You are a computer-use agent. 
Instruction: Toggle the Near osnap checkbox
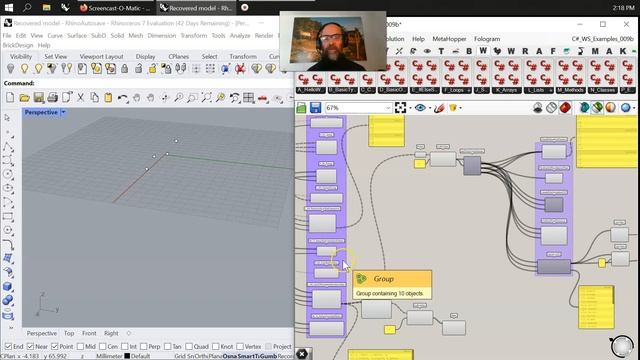(x=30, y=347)
